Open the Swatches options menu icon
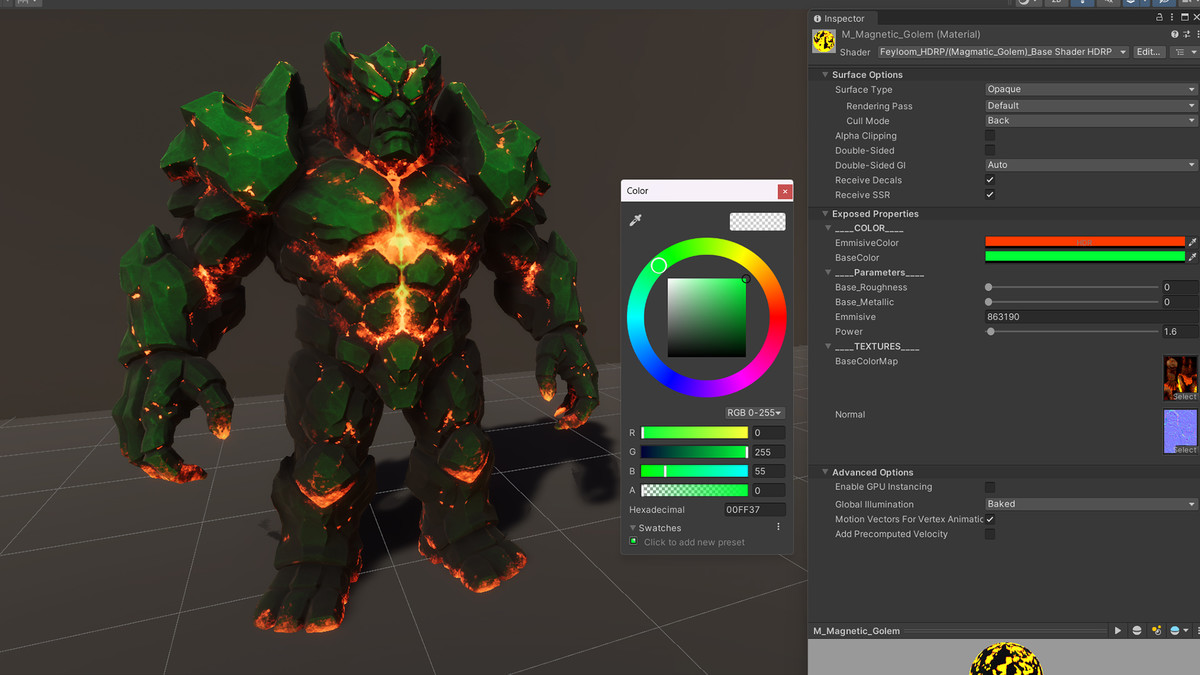The height and width of the screenshot is (675, 1200). tap(779, 527)
